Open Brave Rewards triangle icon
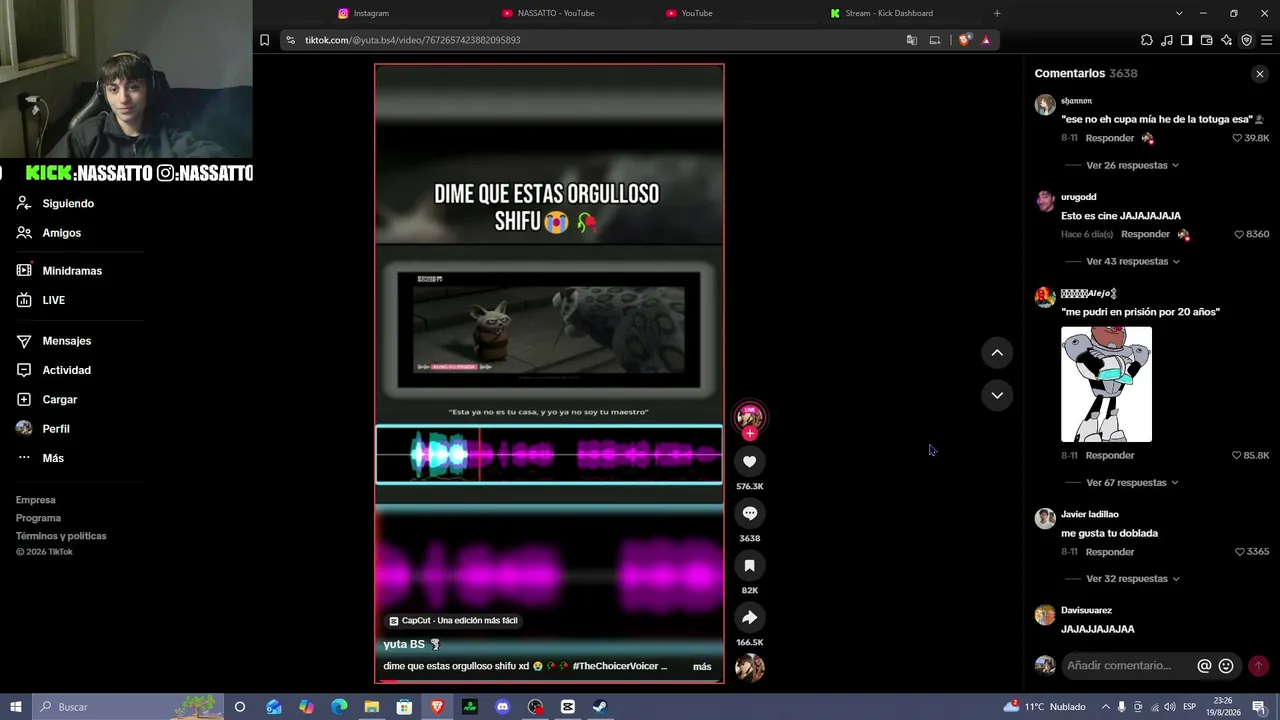This screenshot has height=720, width=1280. (x=986, y=40)
